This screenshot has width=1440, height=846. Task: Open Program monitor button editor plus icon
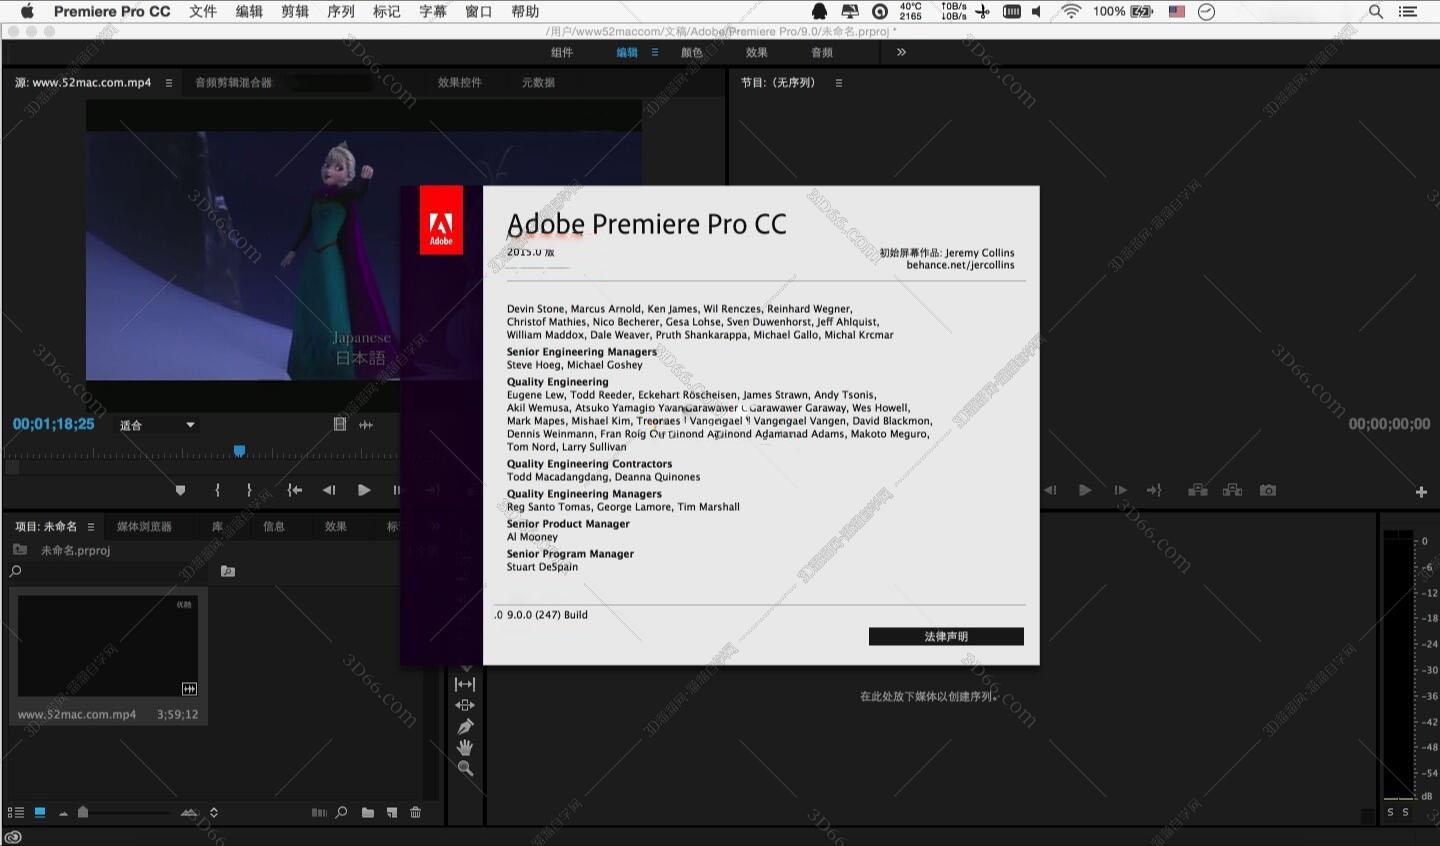click(1421, 491)
